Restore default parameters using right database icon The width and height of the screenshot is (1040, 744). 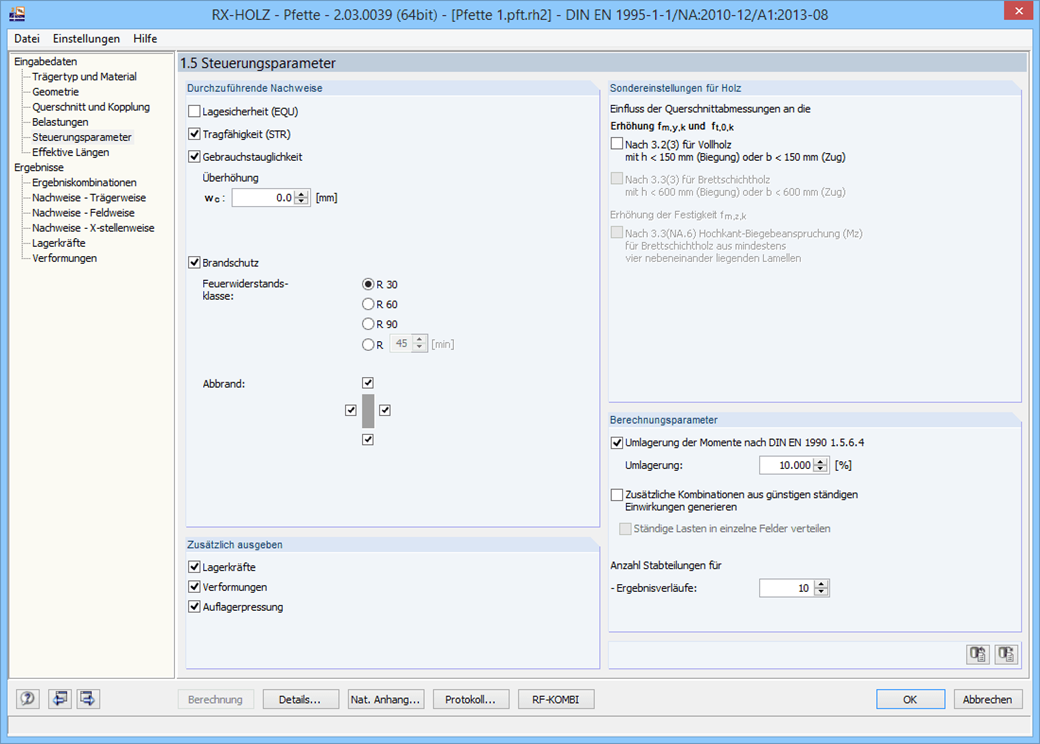coord(1006,654)
